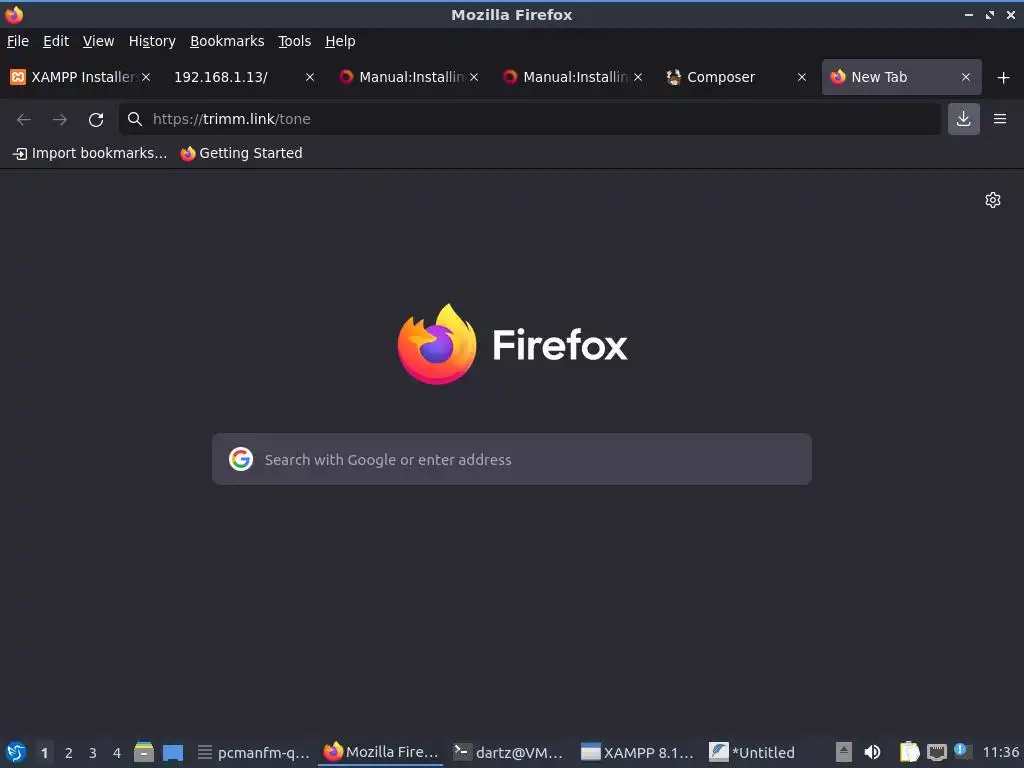Open the LXQt start menu icon
Screen dimensions: 1024x768
pos(16,752)
